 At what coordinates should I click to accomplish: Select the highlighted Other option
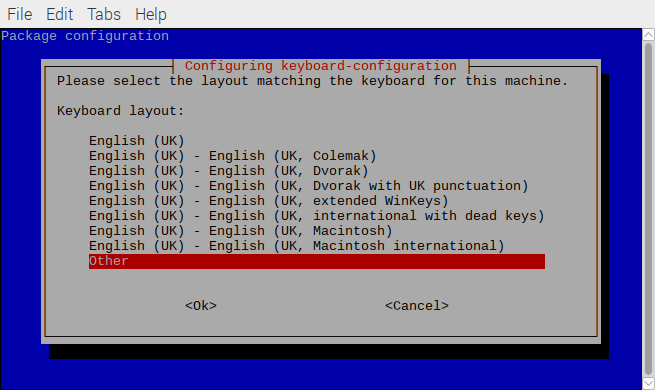coord(317,261)
